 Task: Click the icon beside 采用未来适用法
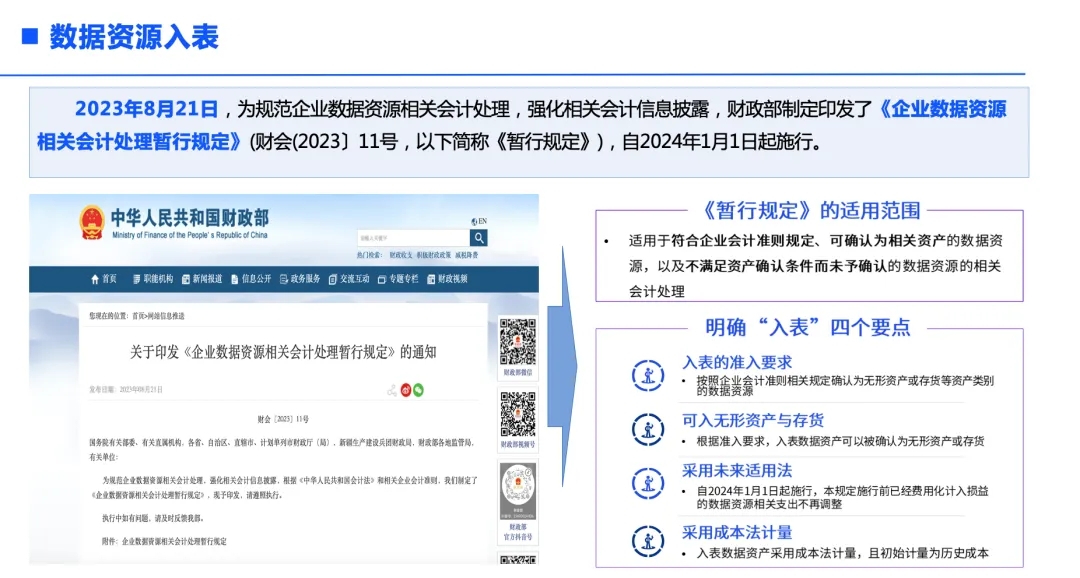click(647, 484)
